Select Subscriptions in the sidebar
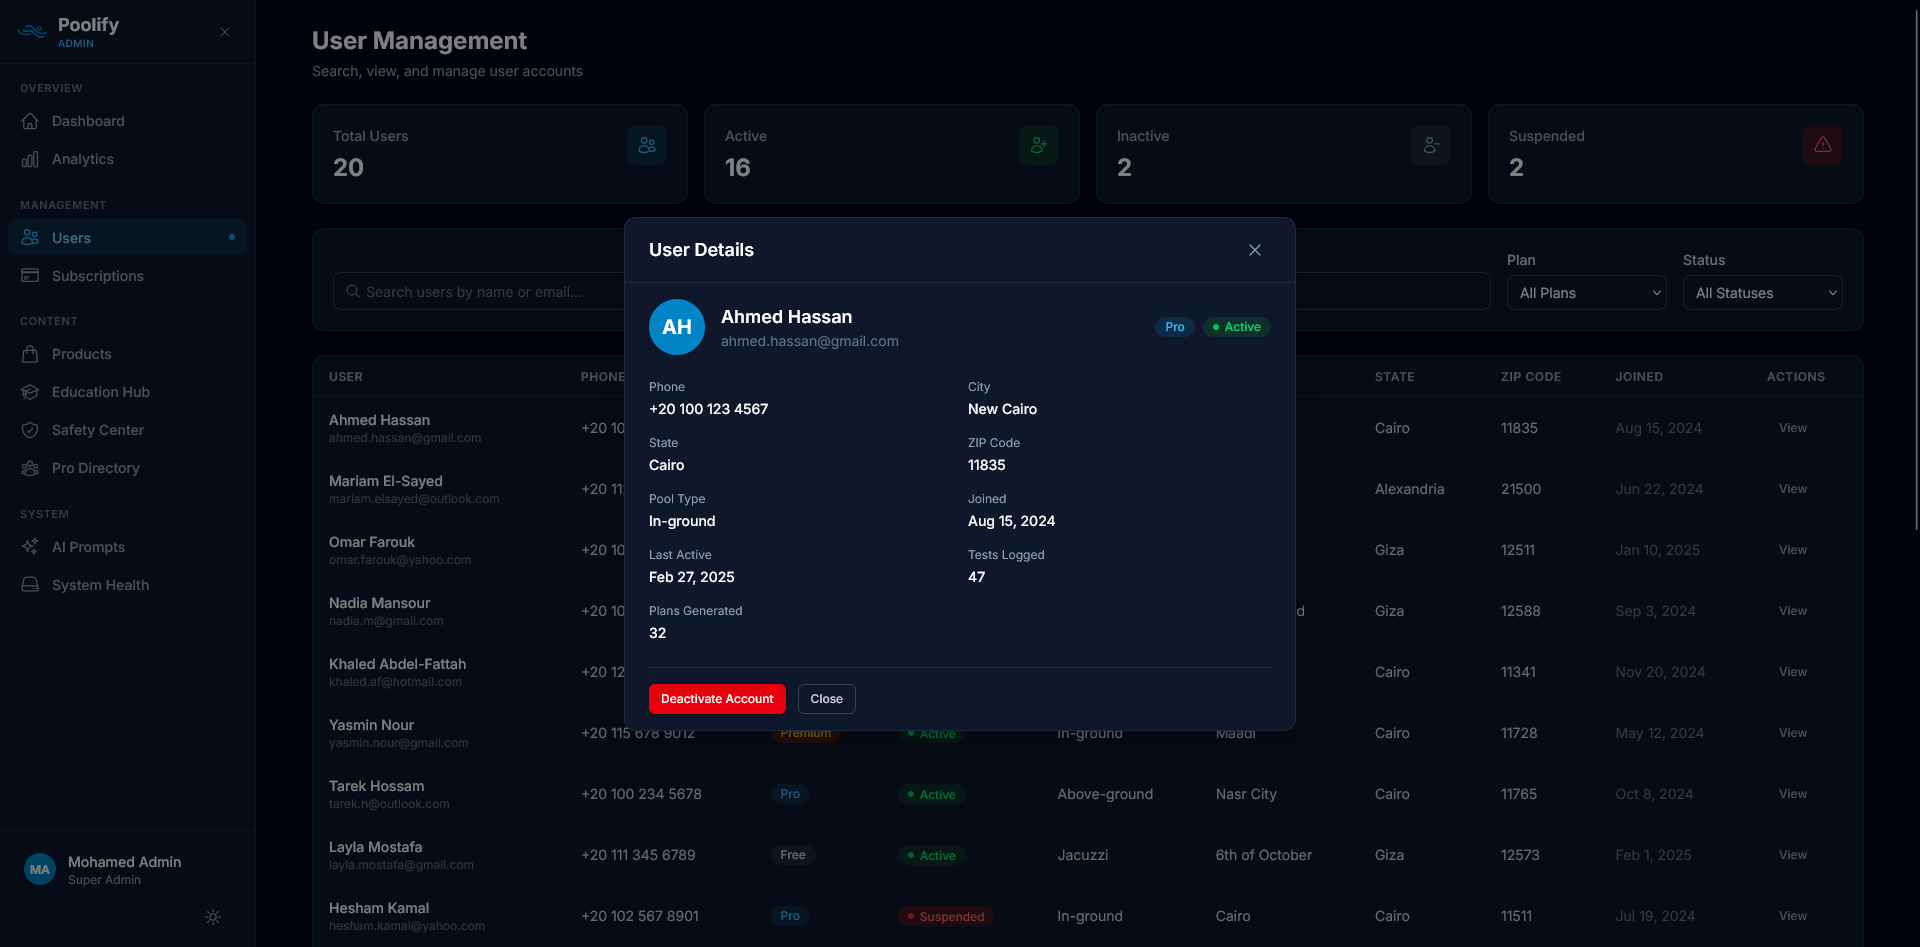The height and width of the screenshot is (947, 1920). pos(127,276)
